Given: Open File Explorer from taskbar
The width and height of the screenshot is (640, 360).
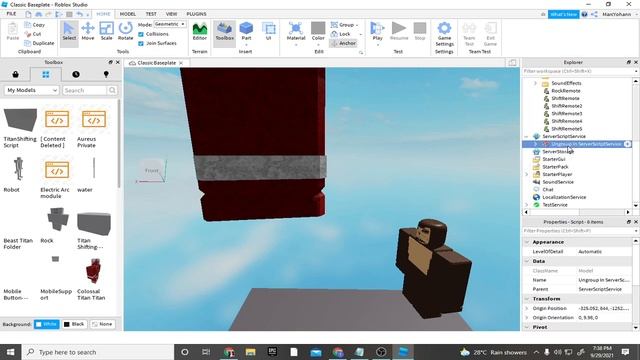Looking at the screenshot, I should [250, 352].
